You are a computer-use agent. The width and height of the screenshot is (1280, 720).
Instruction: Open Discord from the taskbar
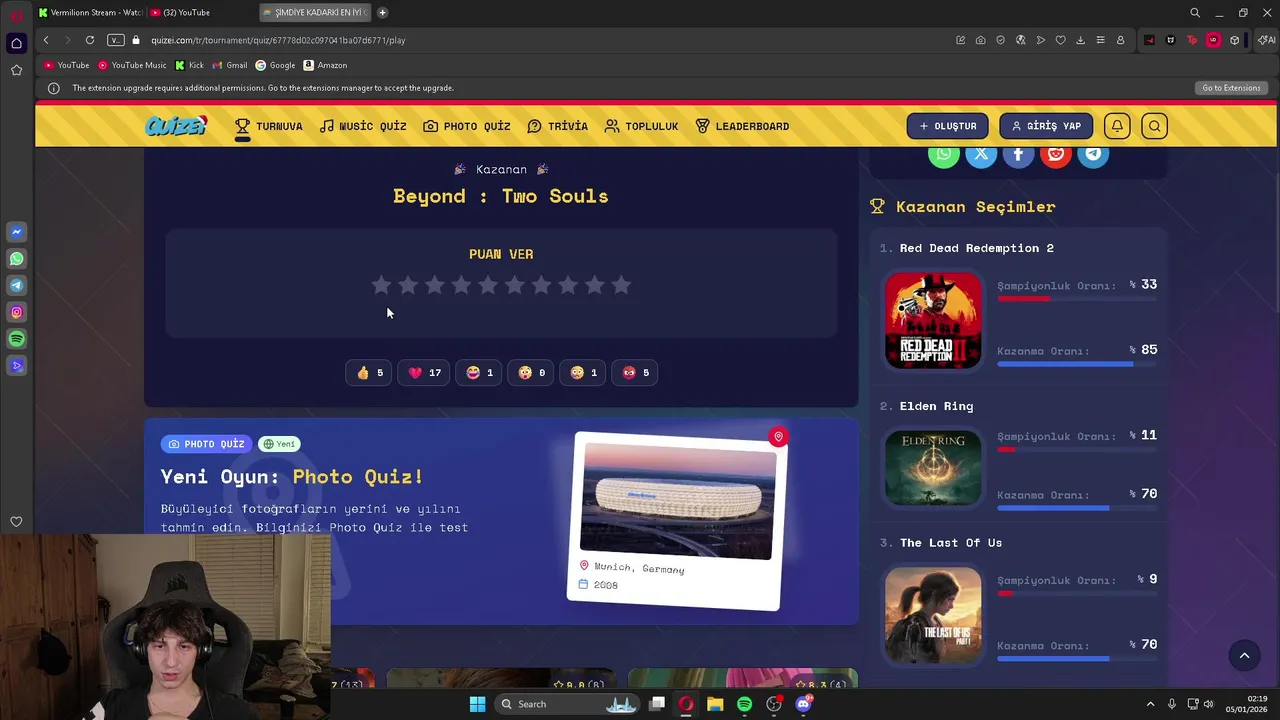point(803,704)
